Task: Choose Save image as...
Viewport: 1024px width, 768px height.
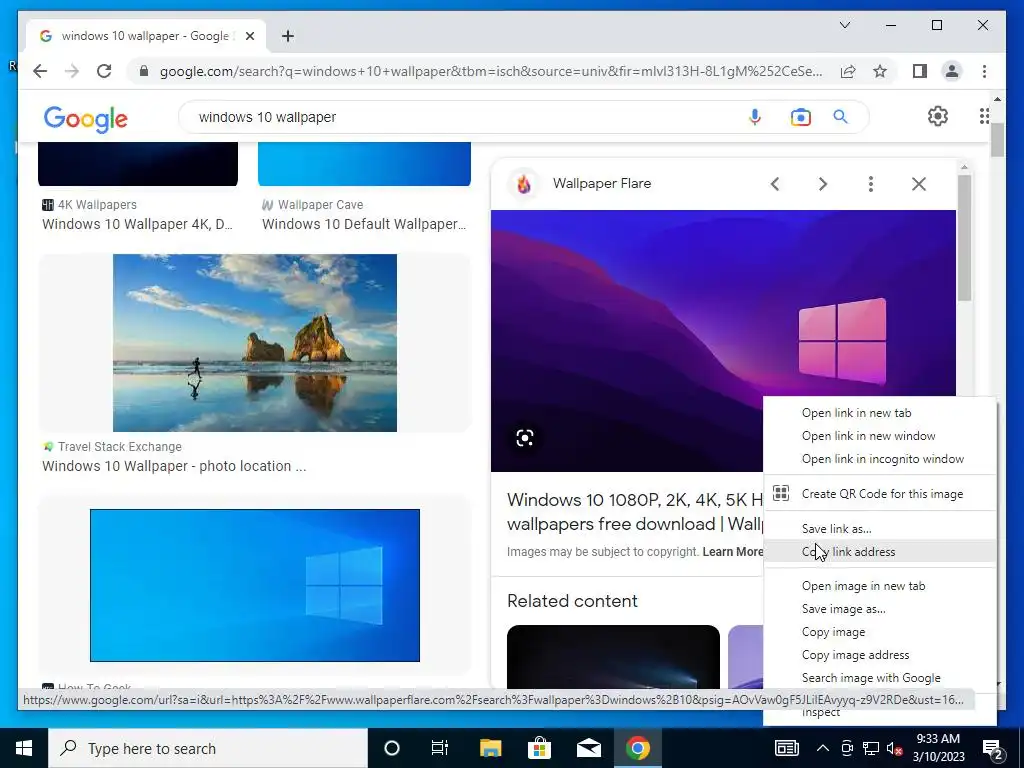Action: [880, 609]
